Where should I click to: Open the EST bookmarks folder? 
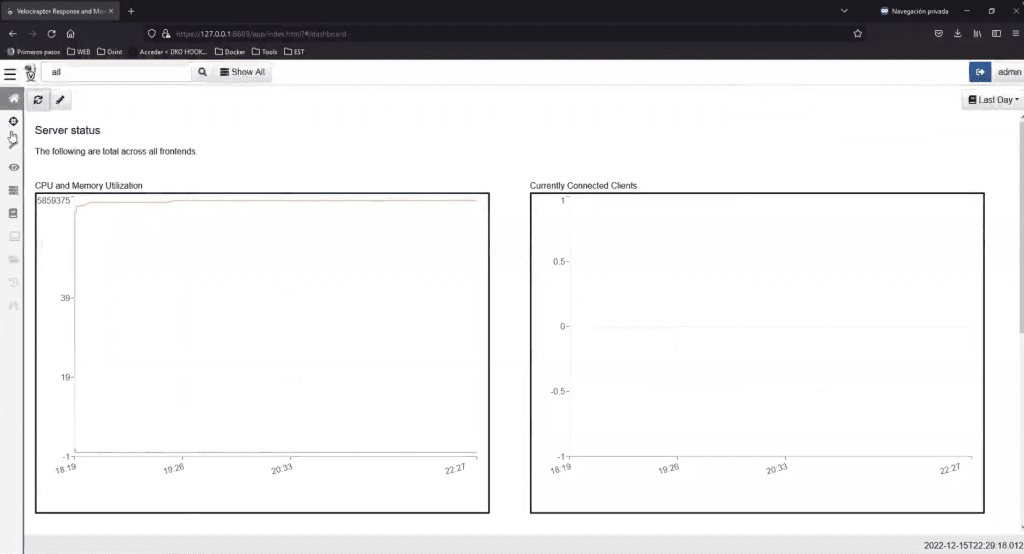(294, 52)
